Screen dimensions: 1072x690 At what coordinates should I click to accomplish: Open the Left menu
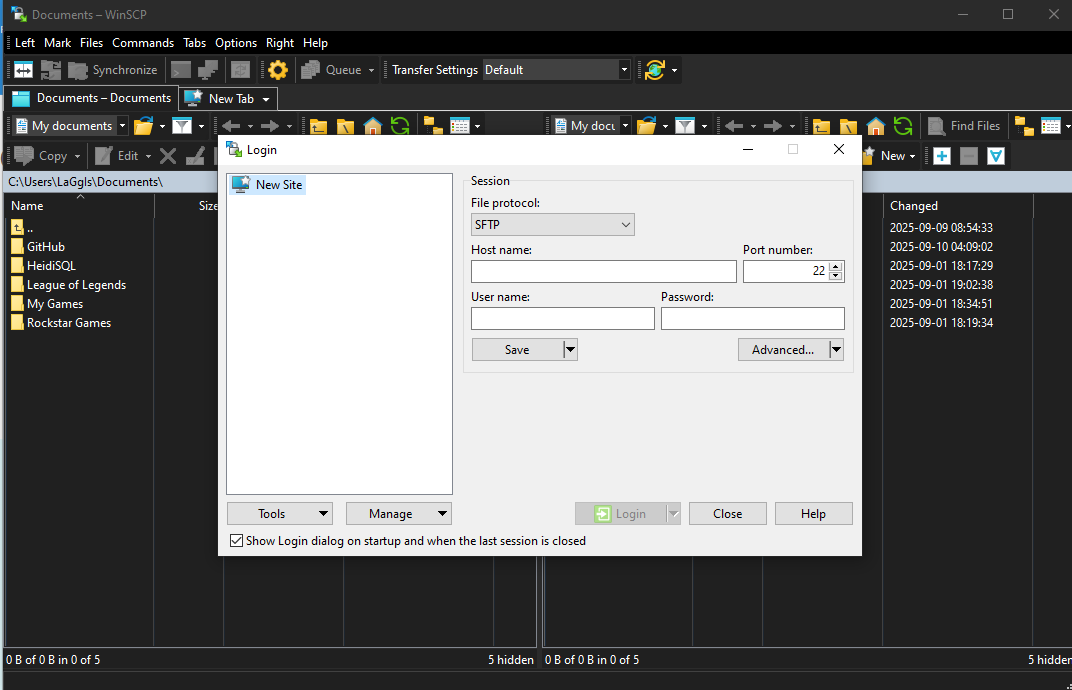(25, 42)
